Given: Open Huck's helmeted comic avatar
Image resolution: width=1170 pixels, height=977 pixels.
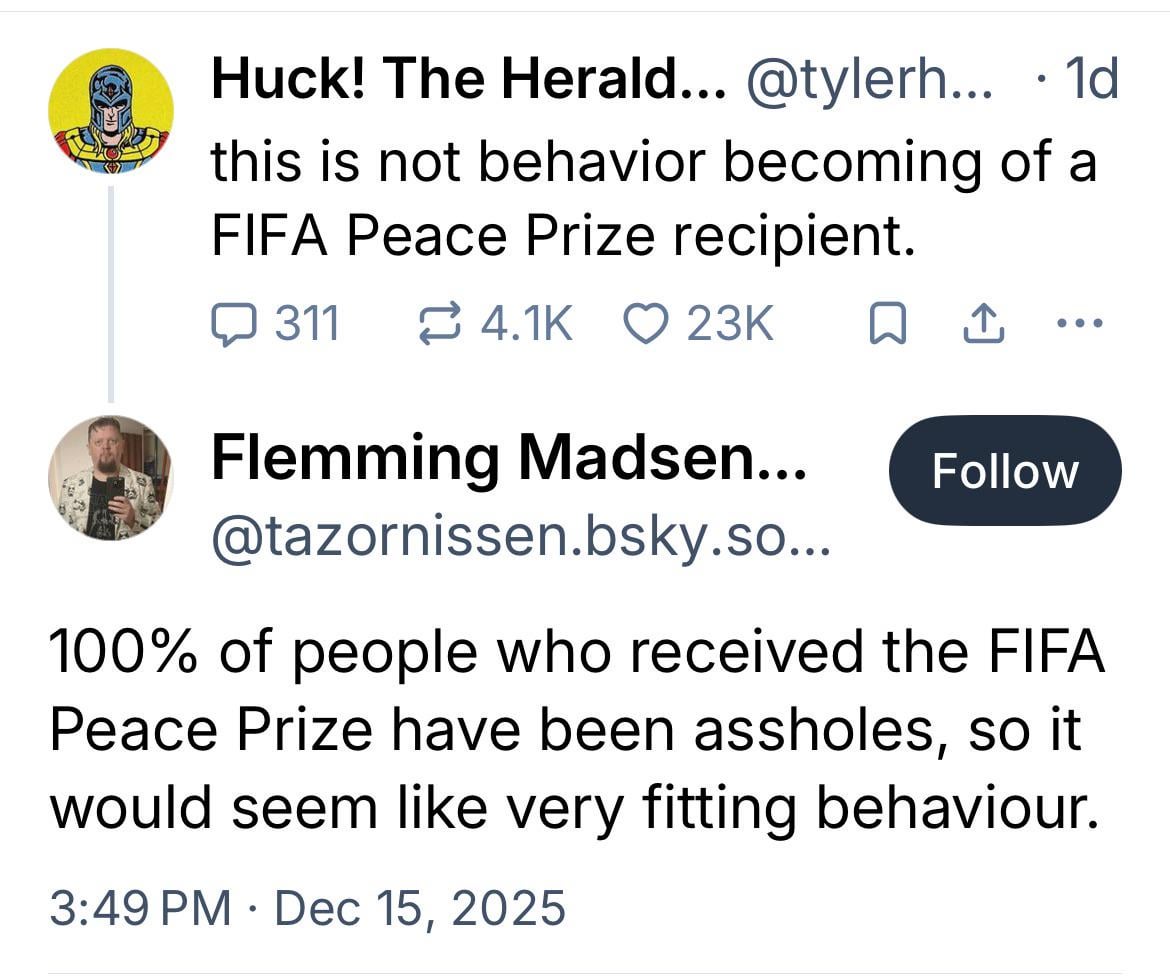Looking at the screenshot, I should tap(111, 110).
